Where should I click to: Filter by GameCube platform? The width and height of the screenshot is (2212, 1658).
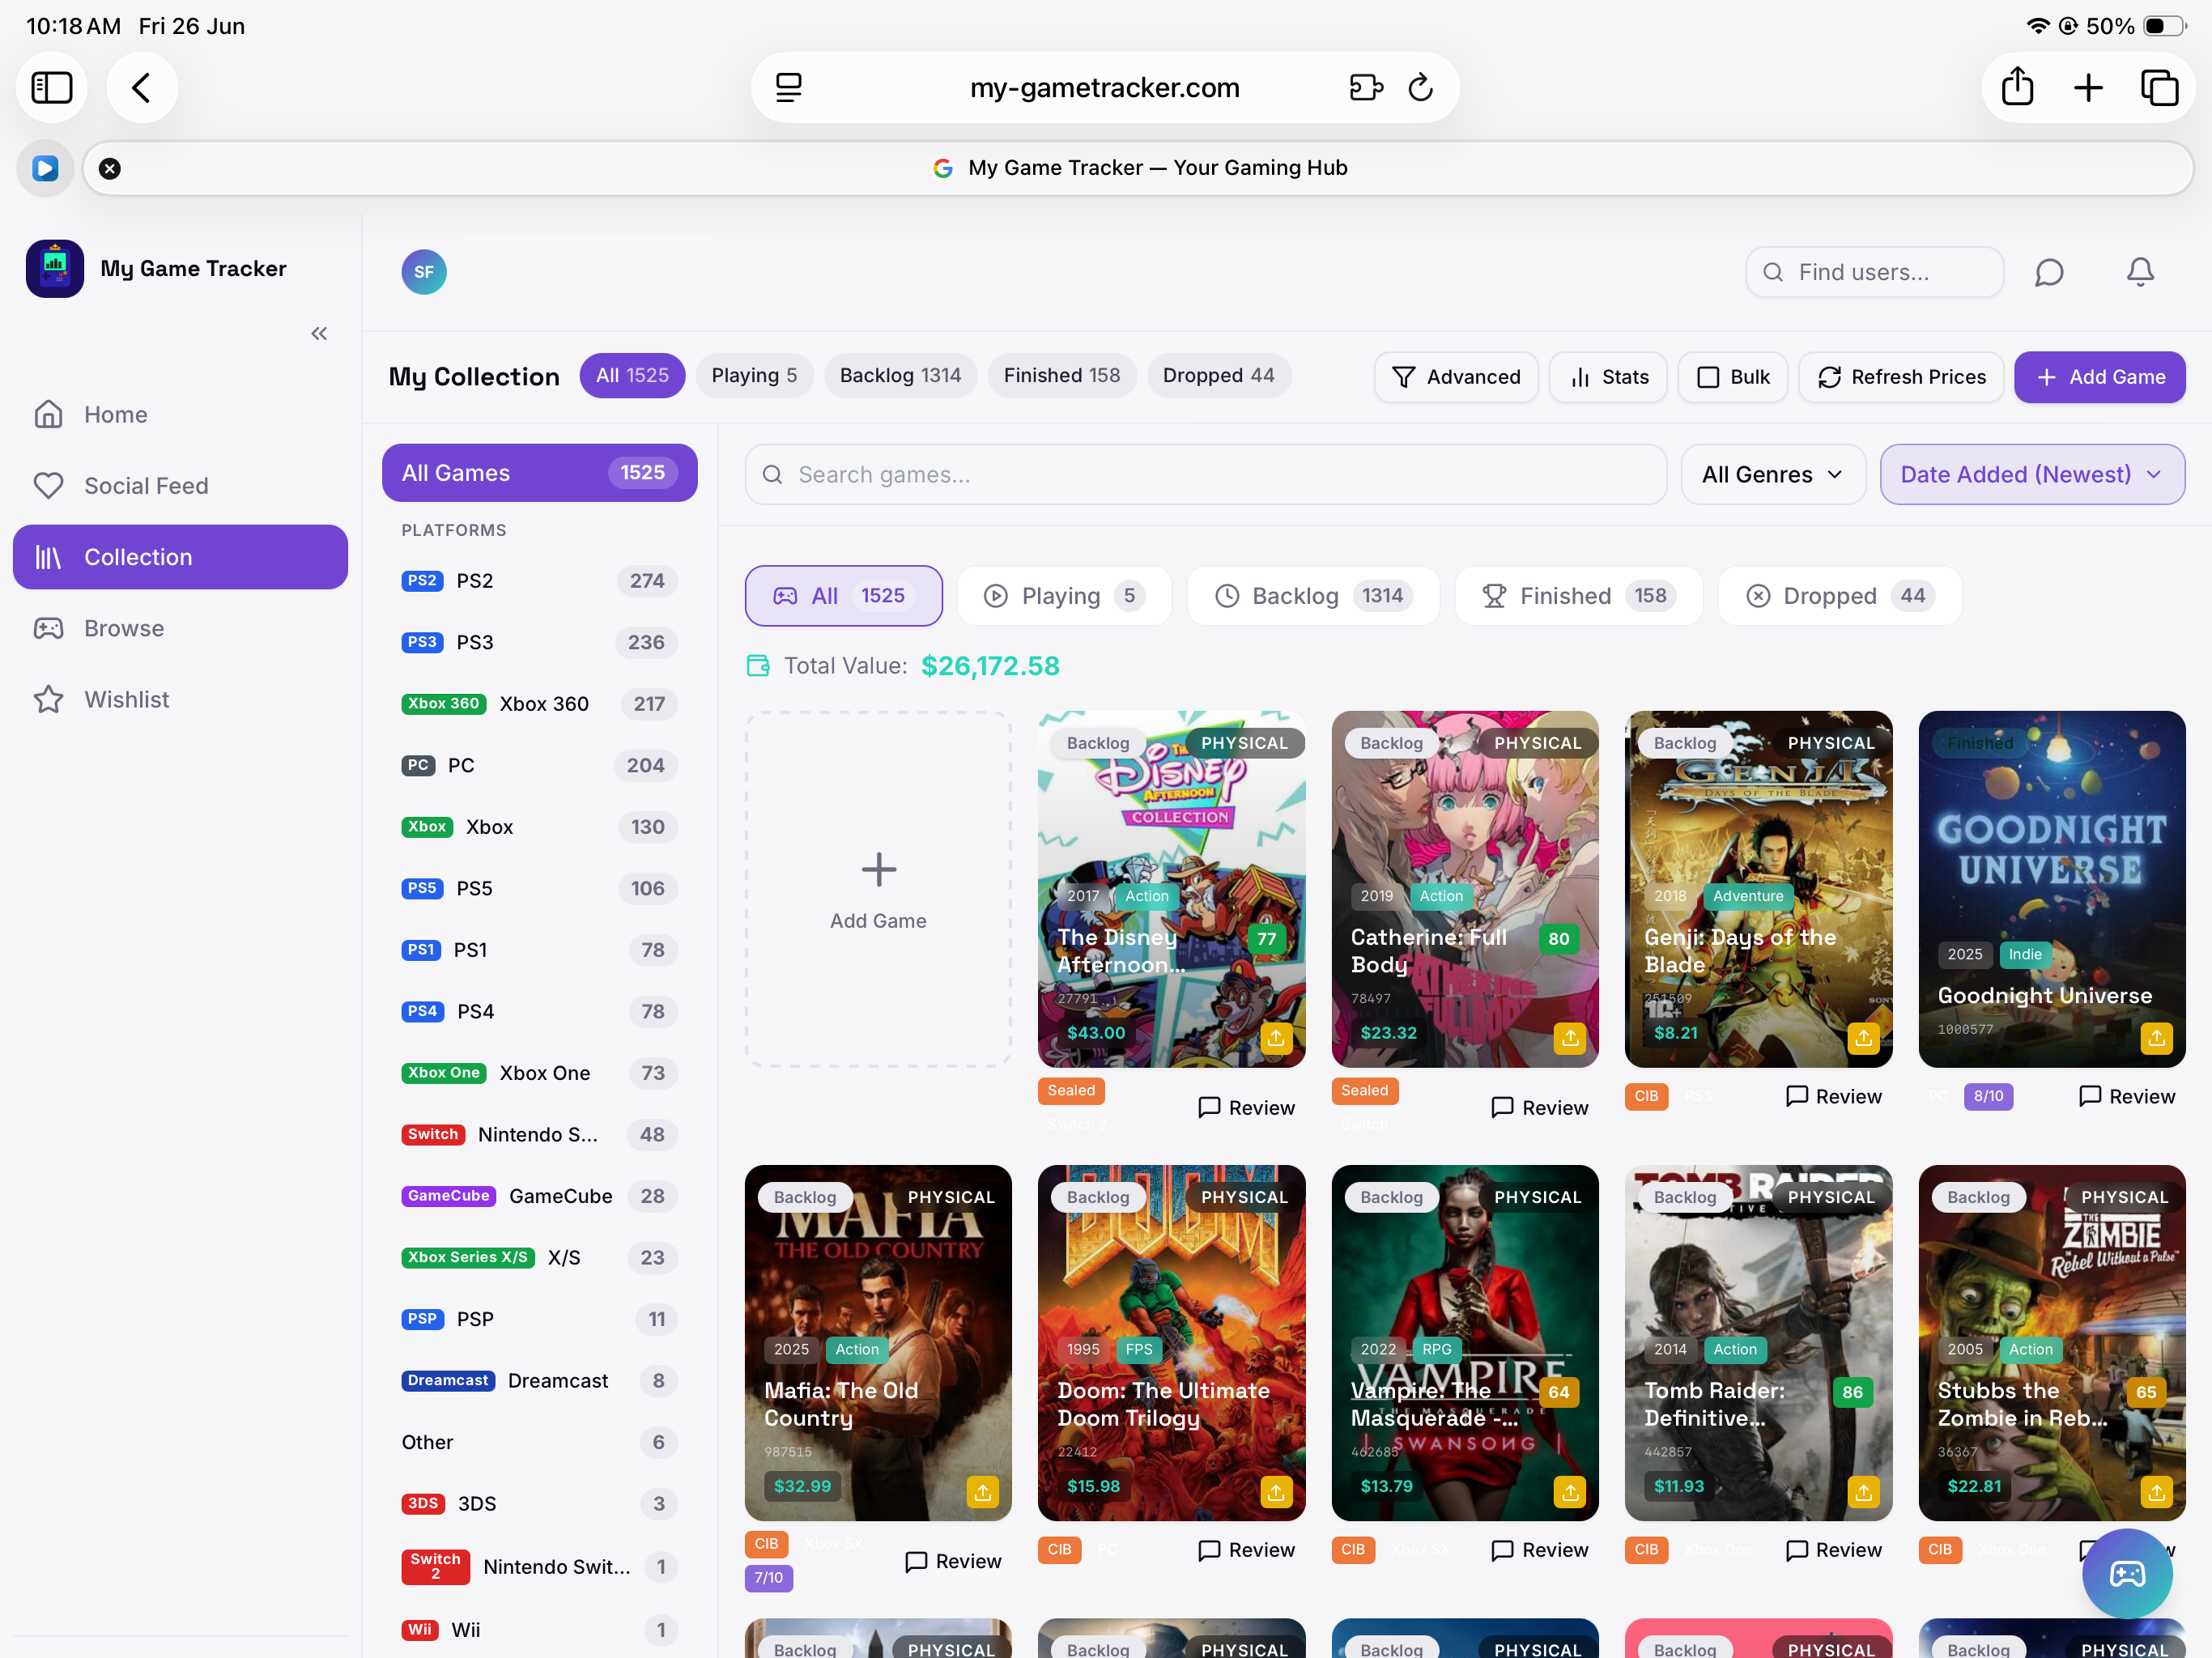(x=539, y=1196)
